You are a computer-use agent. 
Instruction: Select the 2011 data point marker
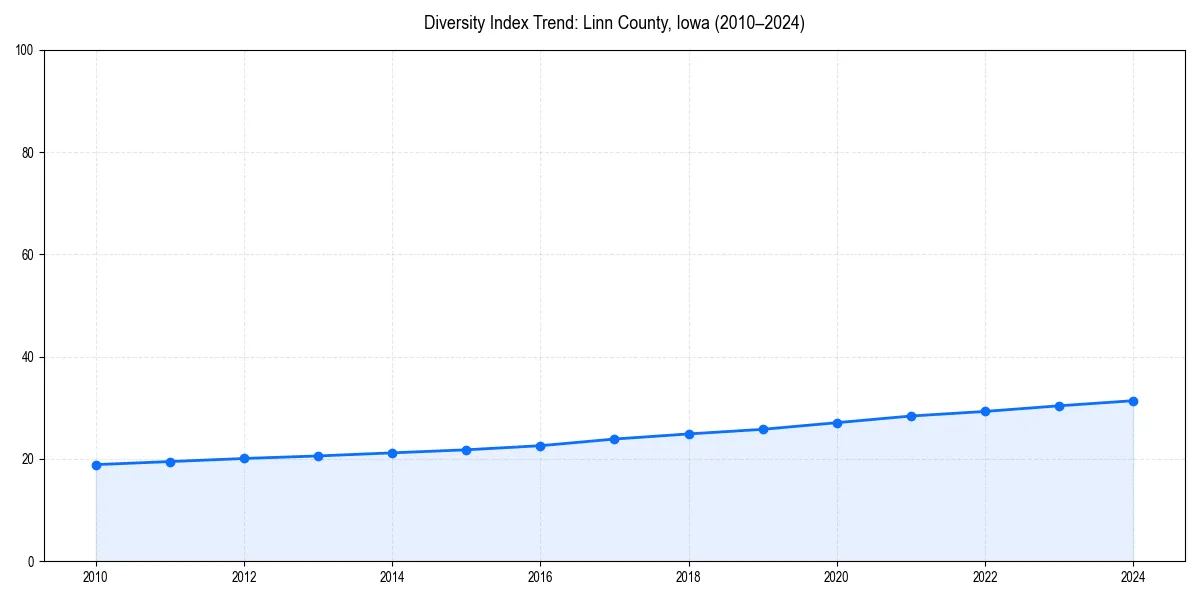170,463
